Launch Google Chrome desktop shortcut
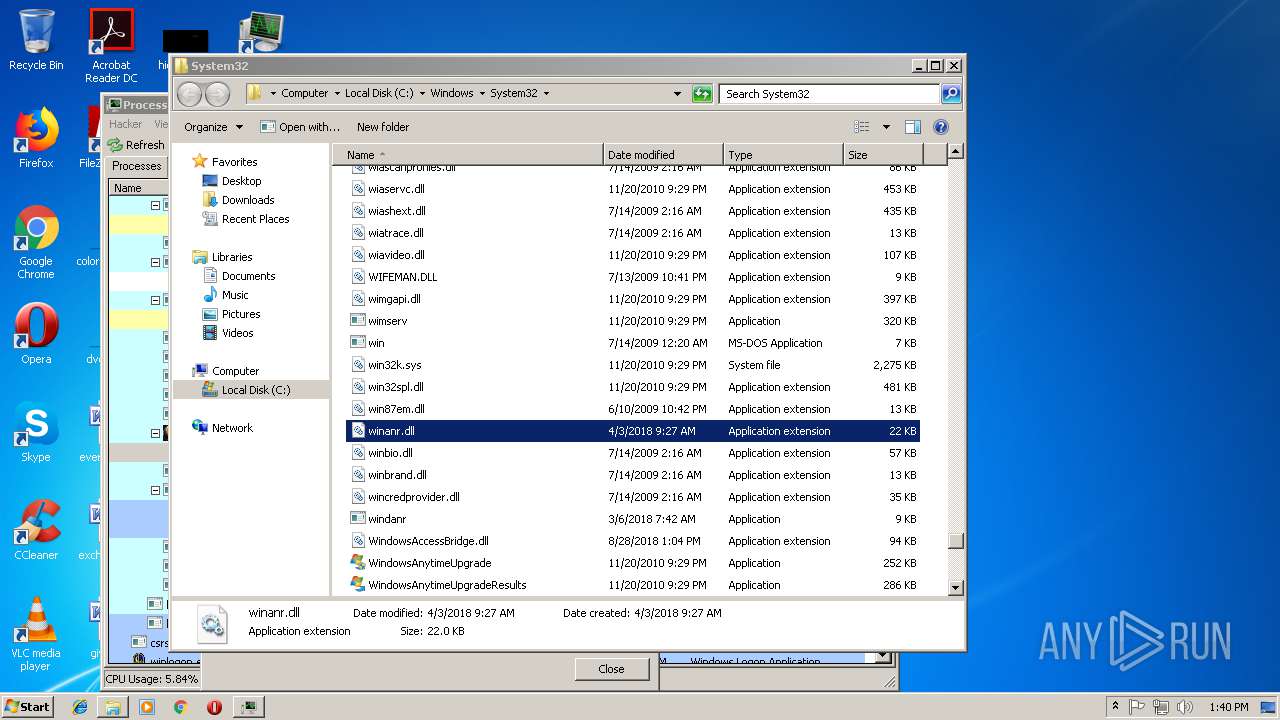Image resolution: width=1280 pixels, height=720 pixels. pyautogui.click(x=36, y=242)
